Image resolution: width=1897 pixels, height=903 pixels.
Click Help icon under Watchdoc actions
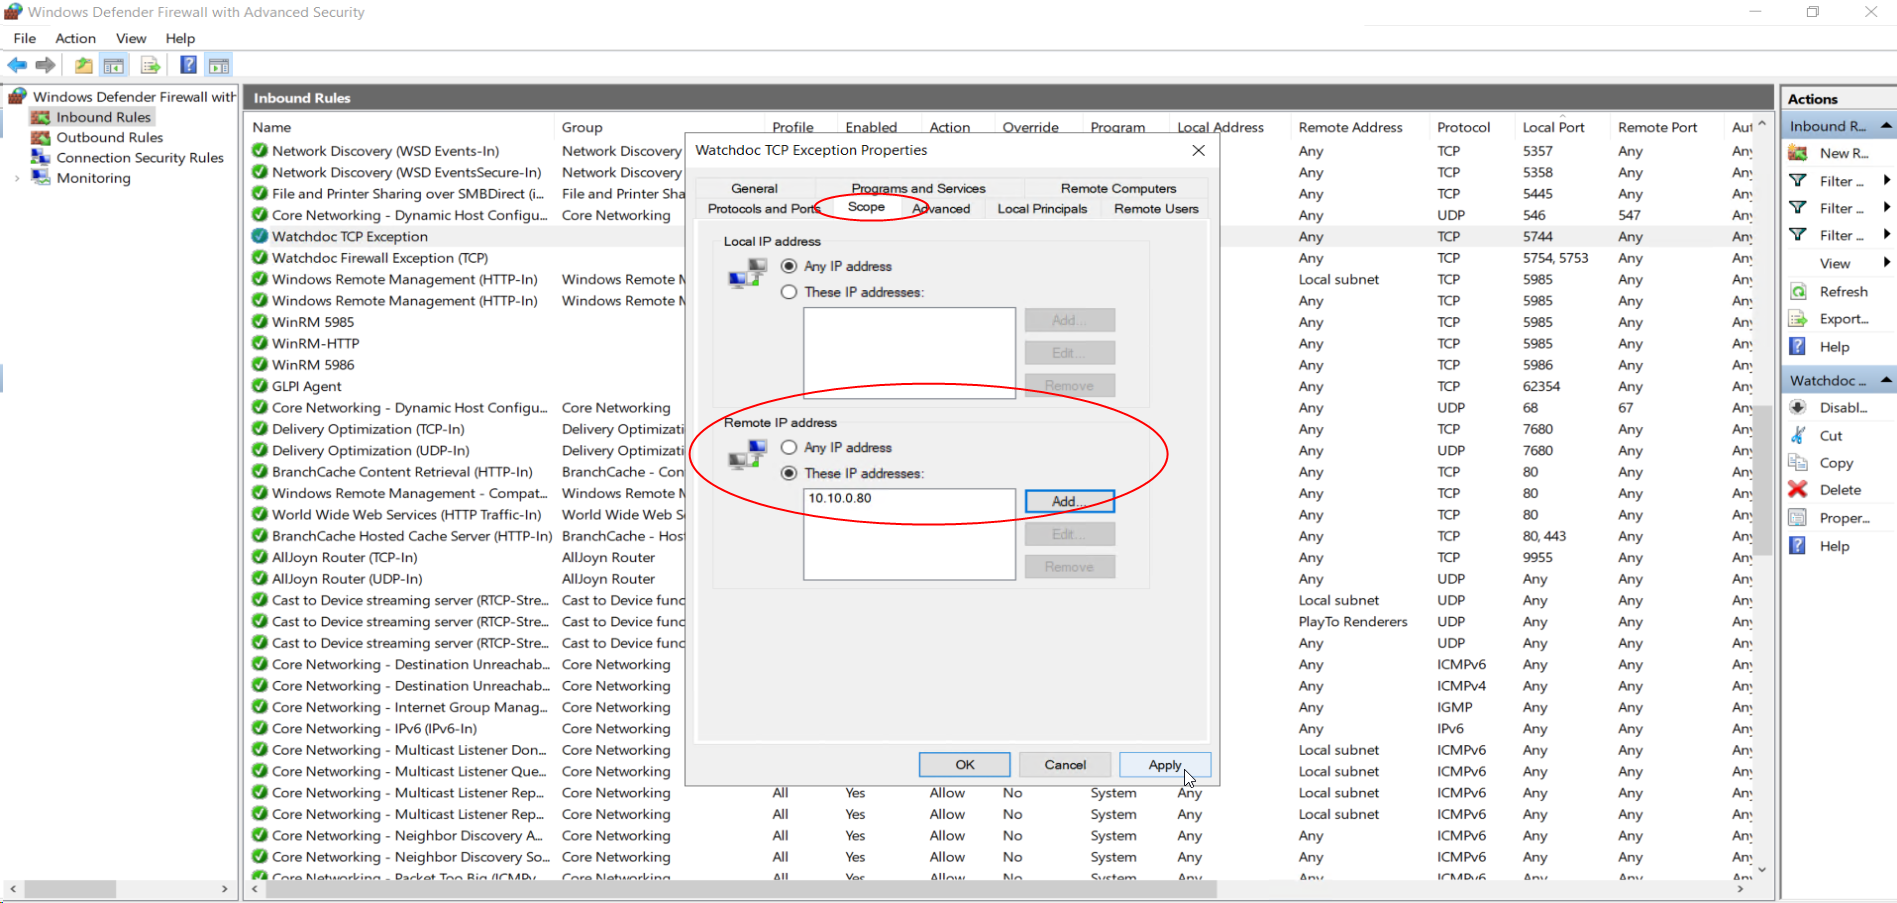(1797, 546)
